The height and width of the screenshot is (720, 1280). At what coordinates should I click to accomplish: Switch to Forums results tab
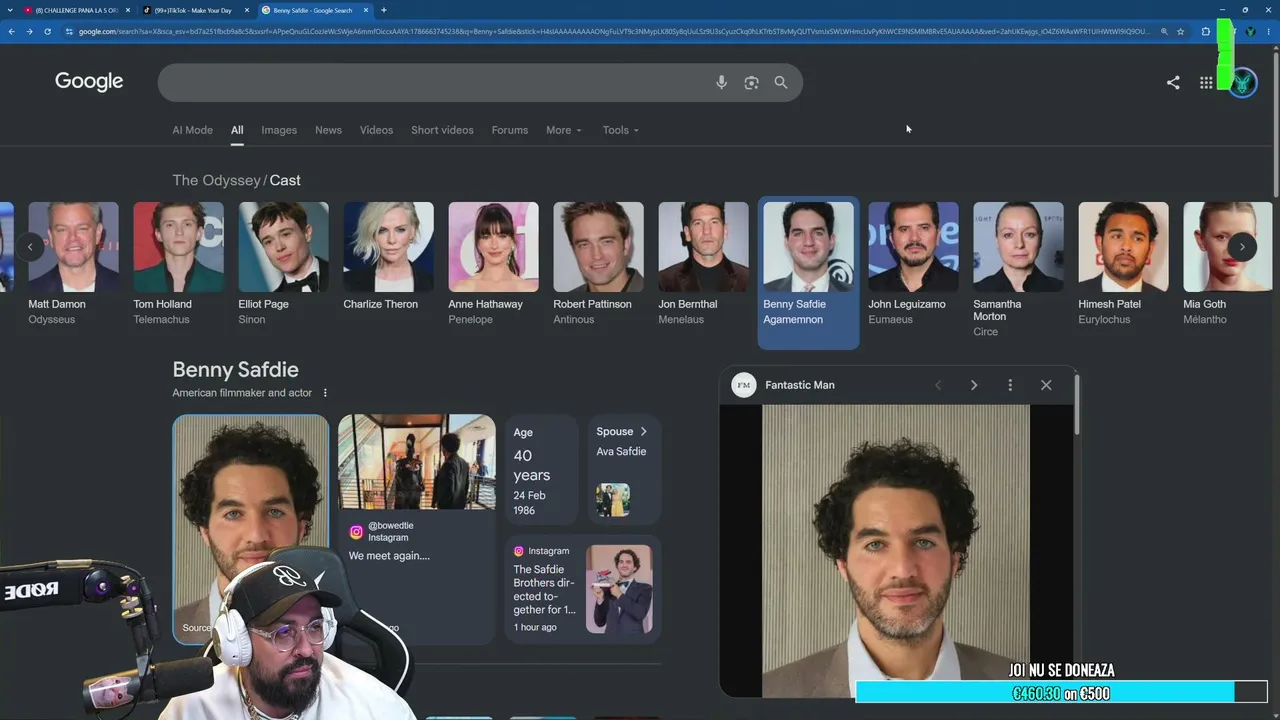509,130
